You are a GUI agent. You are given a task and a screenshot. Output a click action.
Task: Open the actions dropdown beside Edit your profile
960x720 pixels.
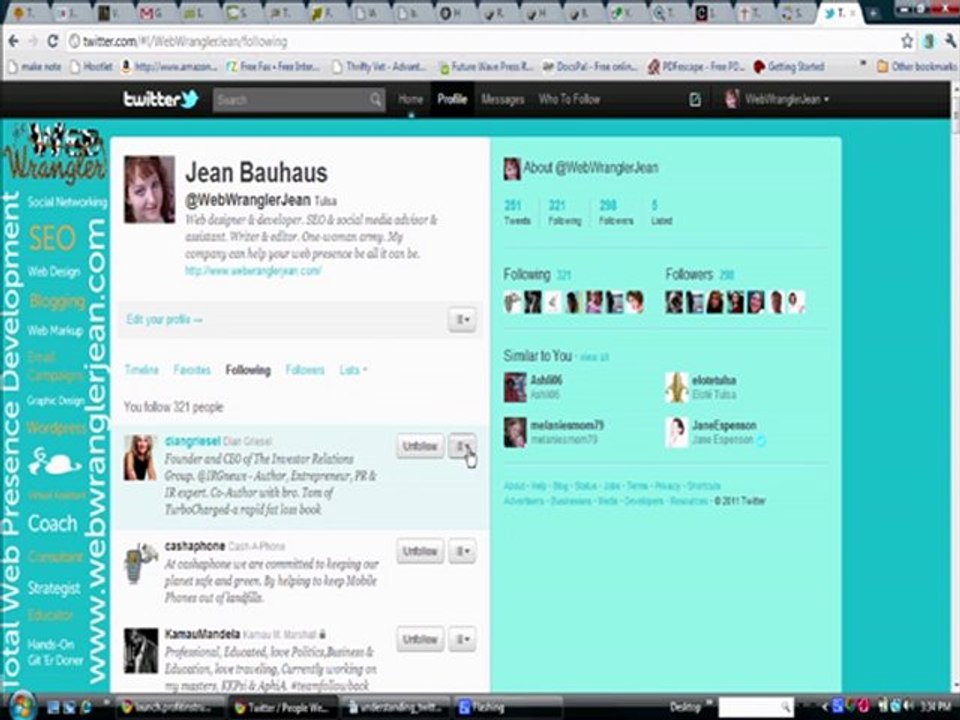click(462, 319)
